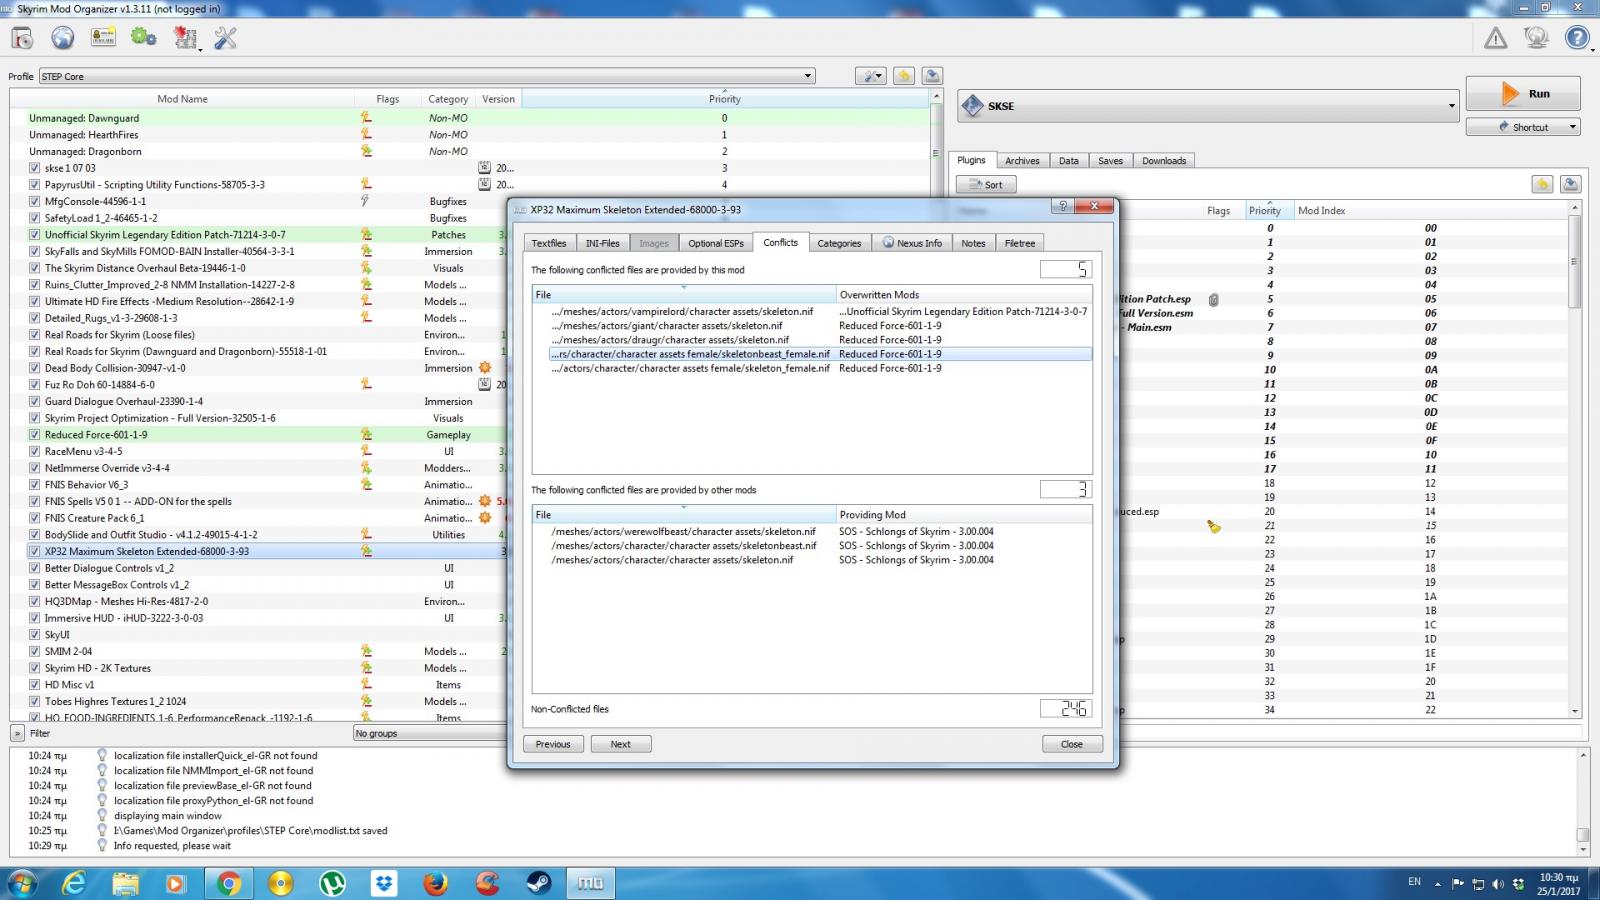Click the Next button in dialog
This screenshot has width=1600, height=900.
[621, 744]
